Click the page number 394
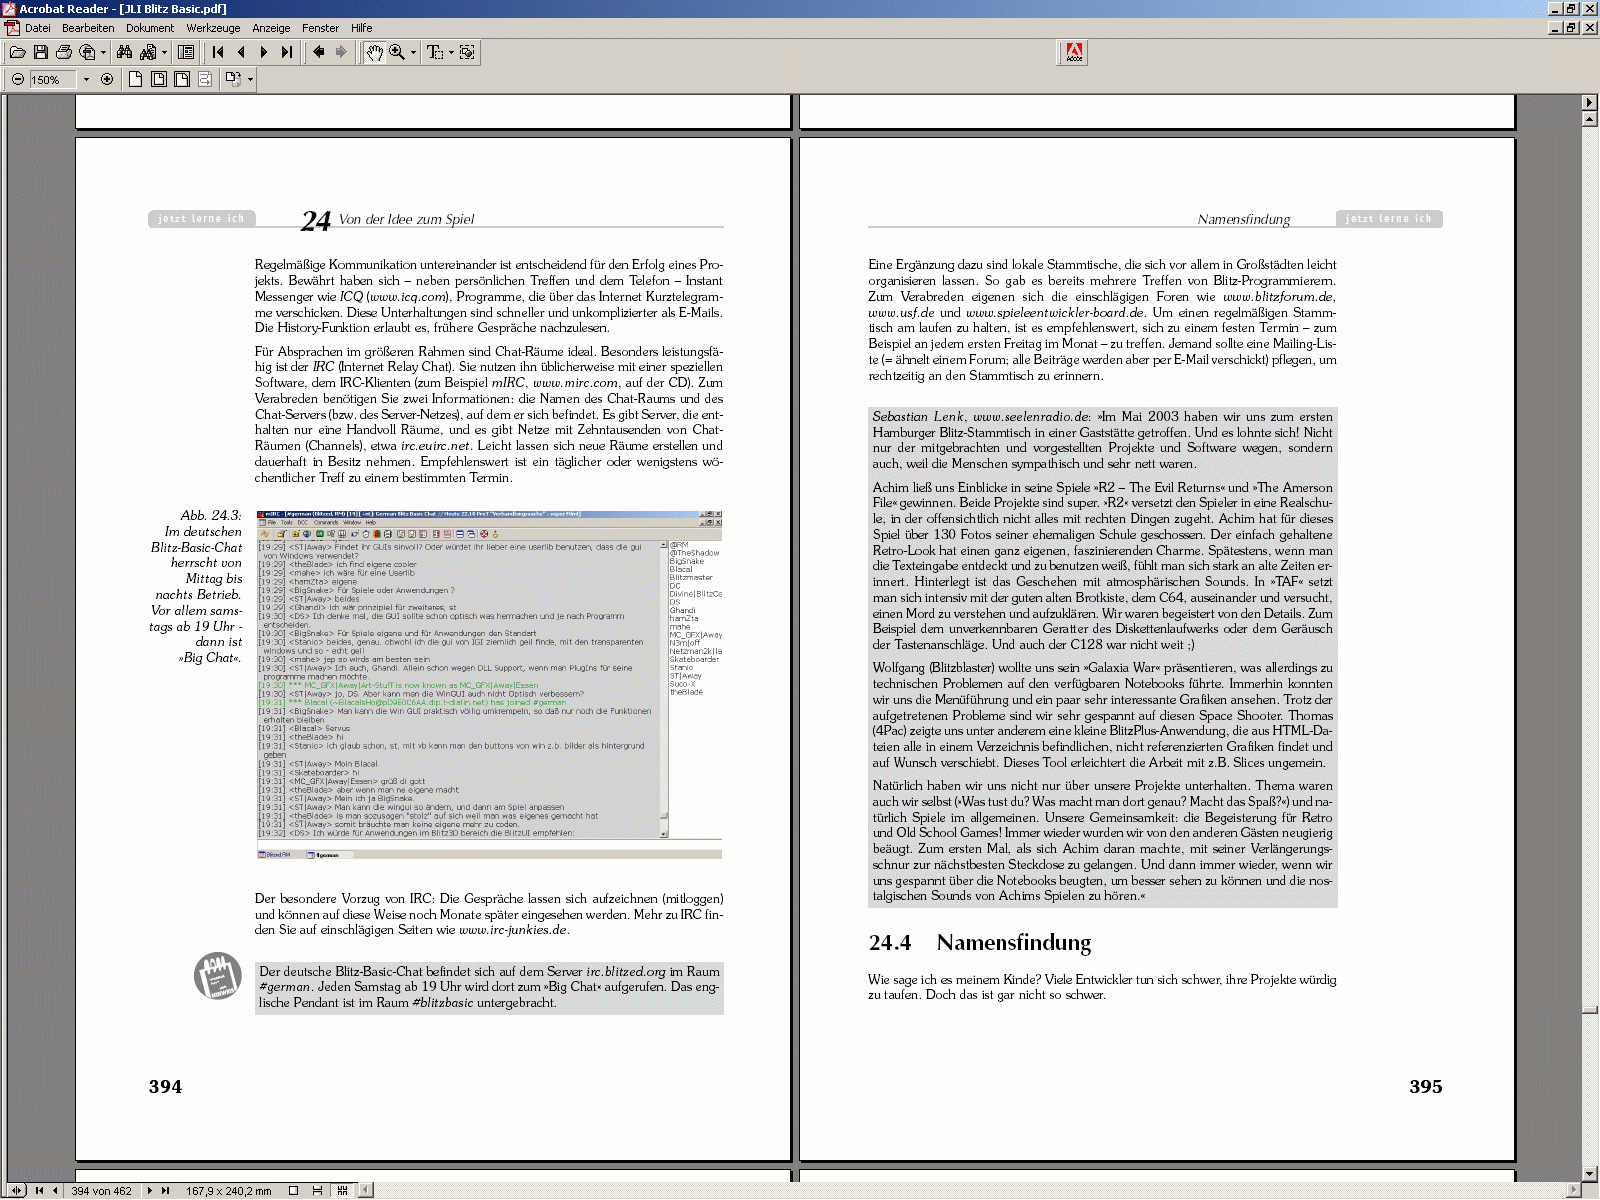This screenshot has width=1600, height=1200. pos(165,1087)
